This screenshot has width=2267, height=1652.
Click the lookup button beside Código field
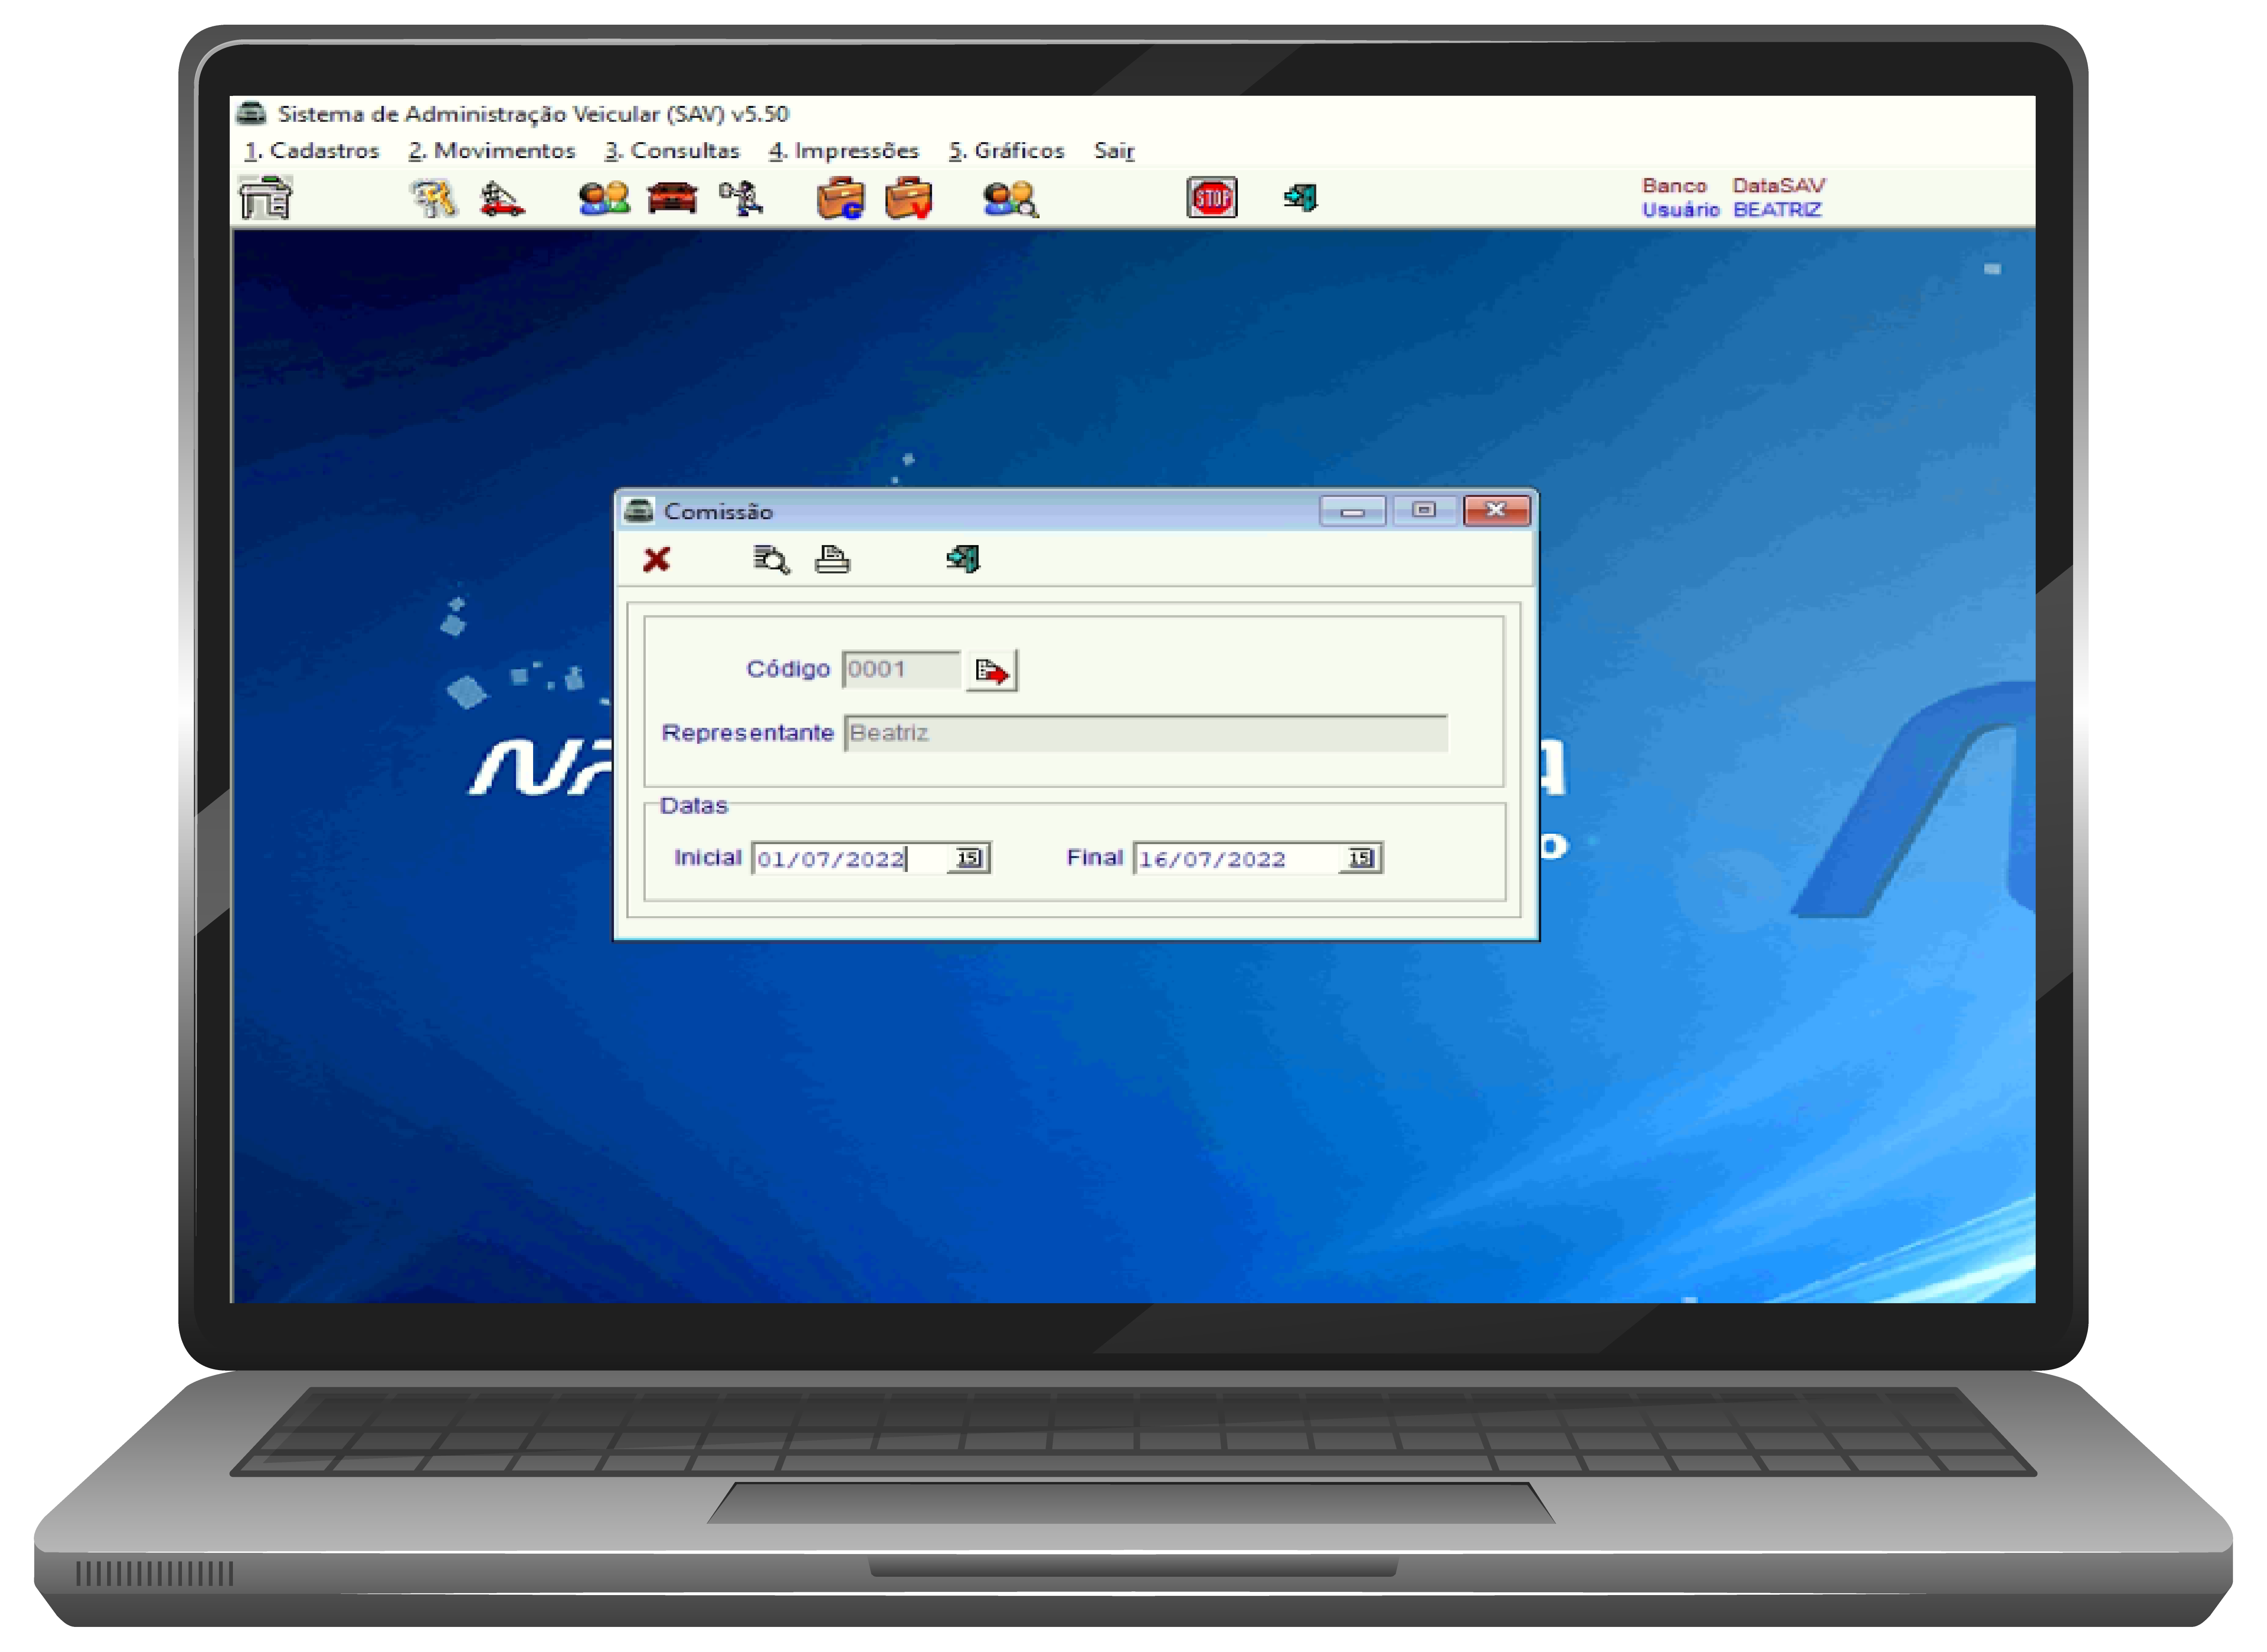coord(992,671)
